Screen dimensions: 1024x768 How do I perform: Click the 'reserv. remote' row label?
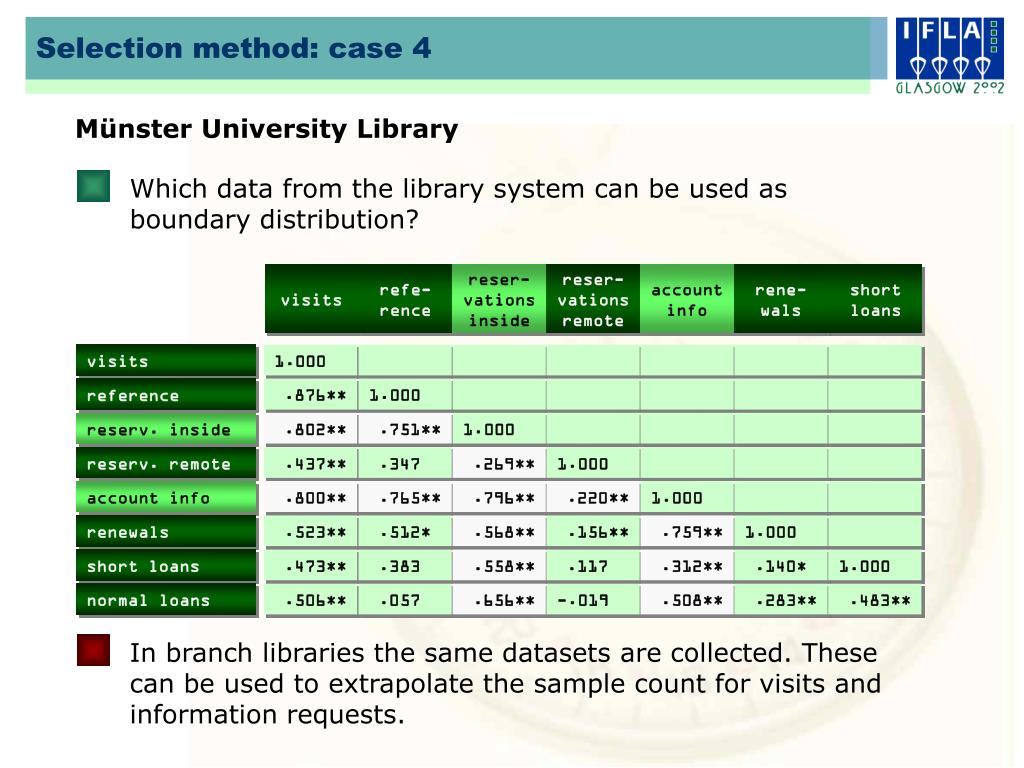(167, 464)
